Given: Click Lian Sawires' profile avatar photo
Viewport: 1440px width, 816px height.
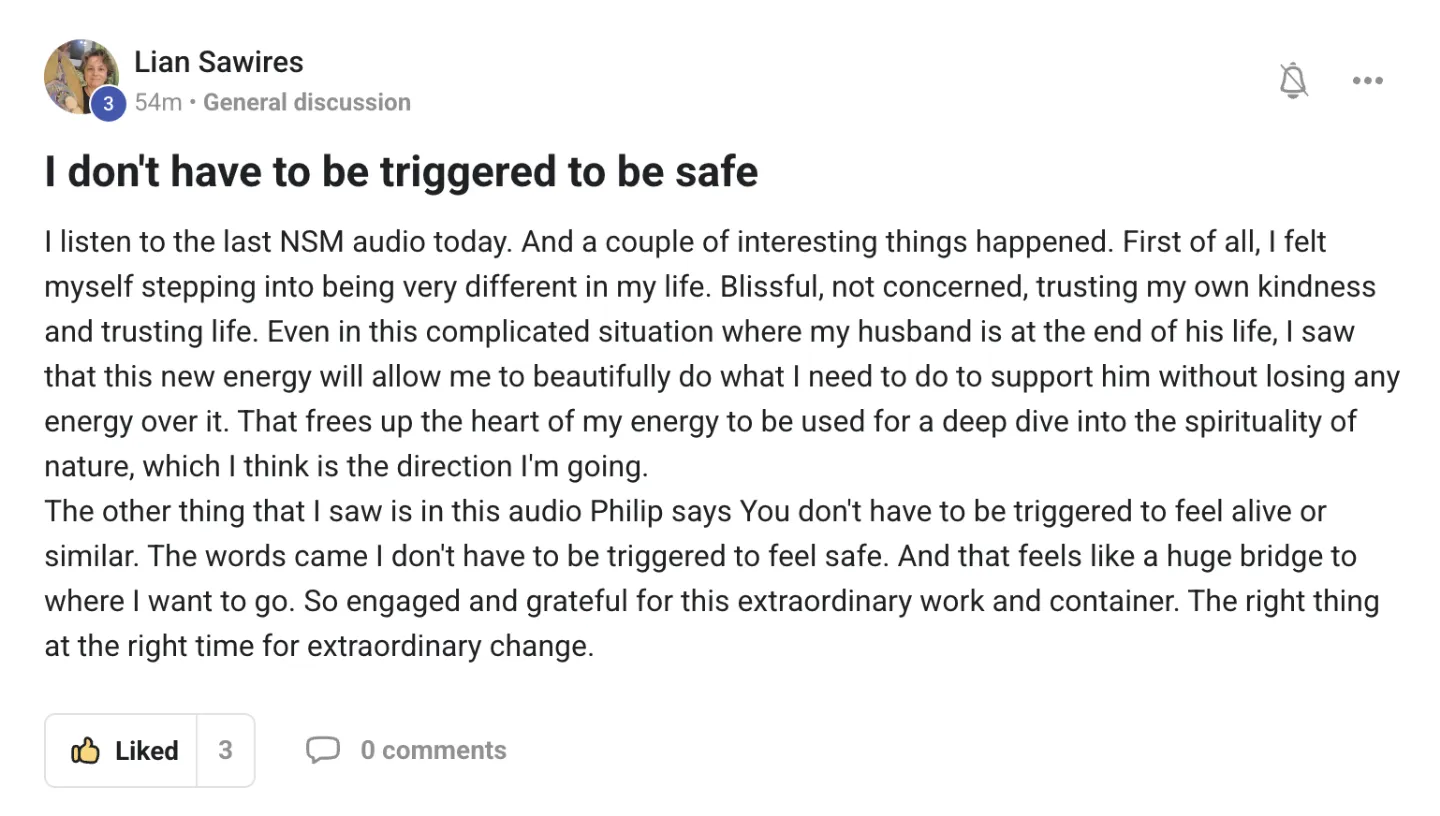Looking at the screenshot, I should coord(80,76).
